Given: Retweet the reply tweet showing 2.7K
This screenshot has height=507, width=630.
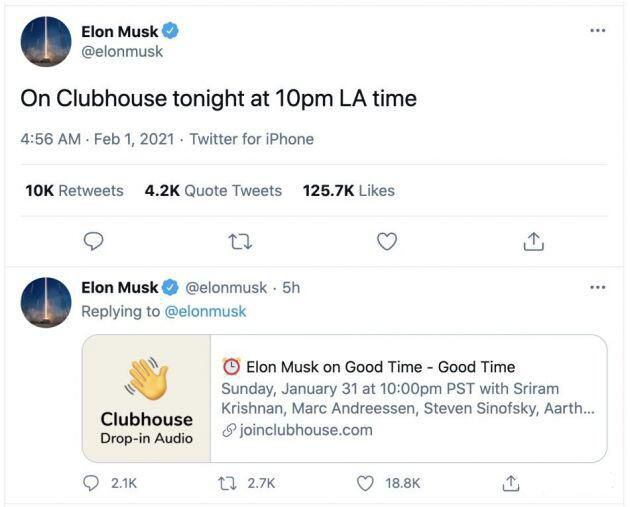Looking at the screenshot, I should coord(227,483).
